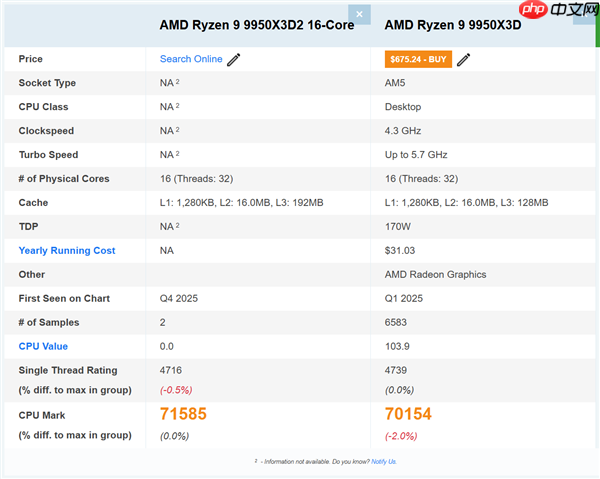Viewport: 600px width, 479px height.
Task: Click the Up to 5.7 GHz turbo value
Action: pos(416,155)
